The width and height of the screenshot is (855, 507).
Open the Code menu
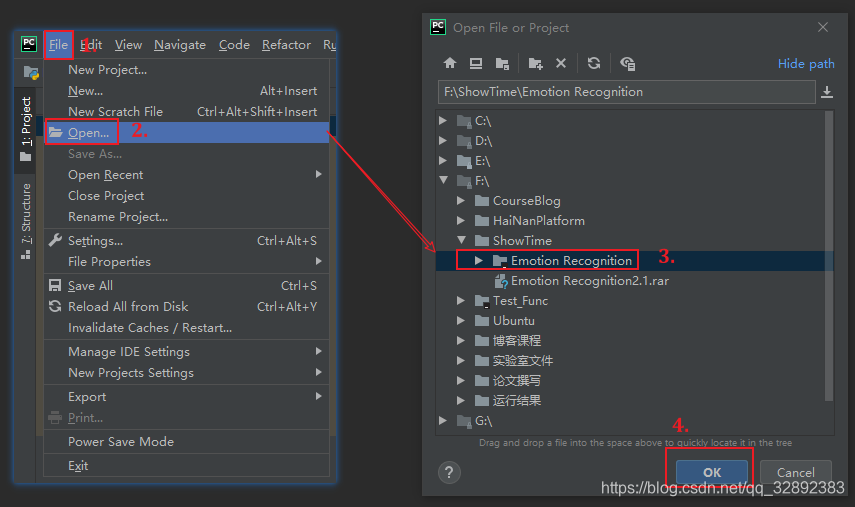(234, 45)
